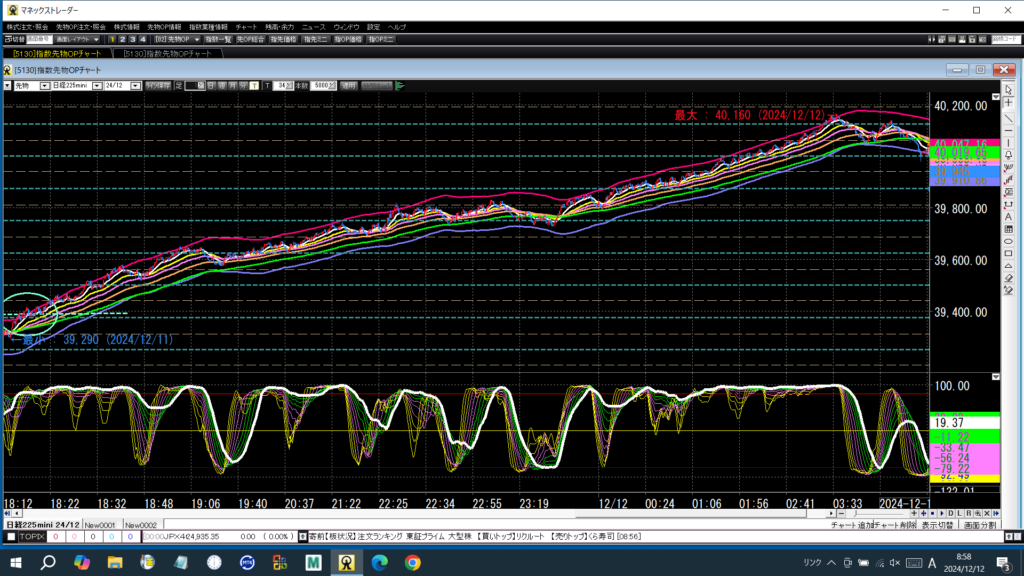The image size is (1024, 576).
Task: Open Google Chrome from taskbar
Action: click(x=413, y=562)
